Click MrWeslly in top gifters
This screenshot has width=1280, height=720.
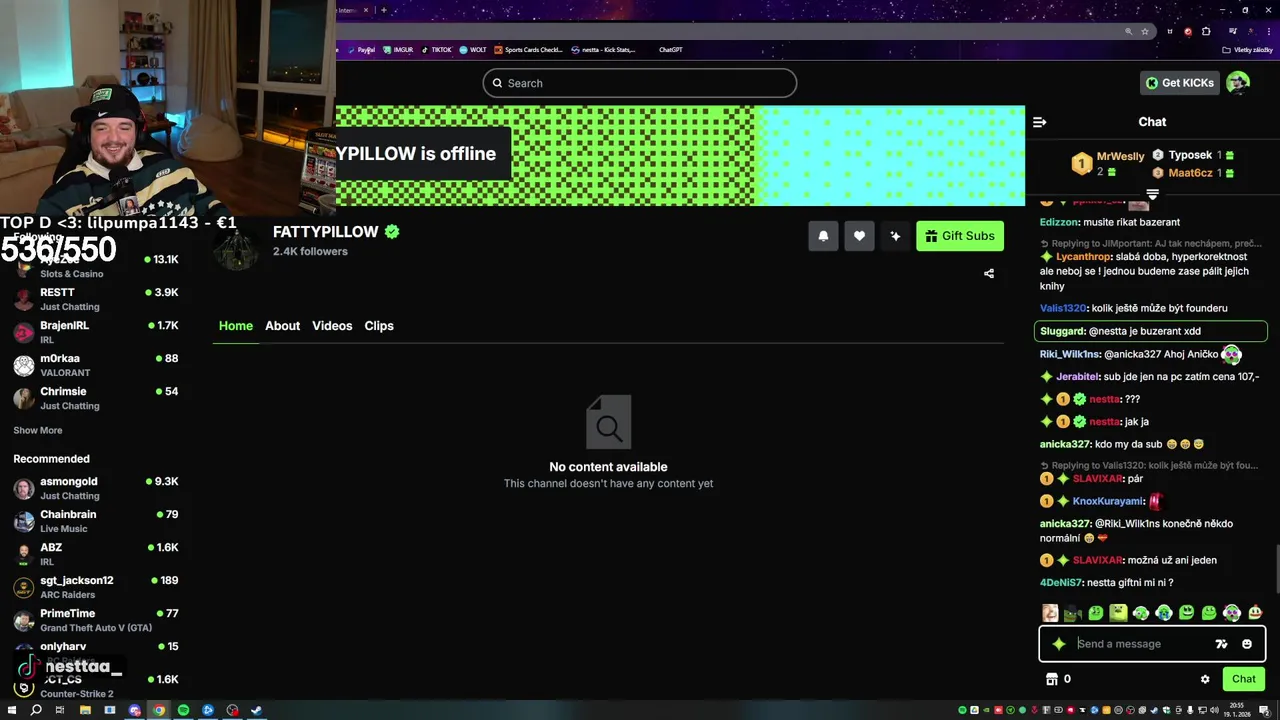[1120, 157]
